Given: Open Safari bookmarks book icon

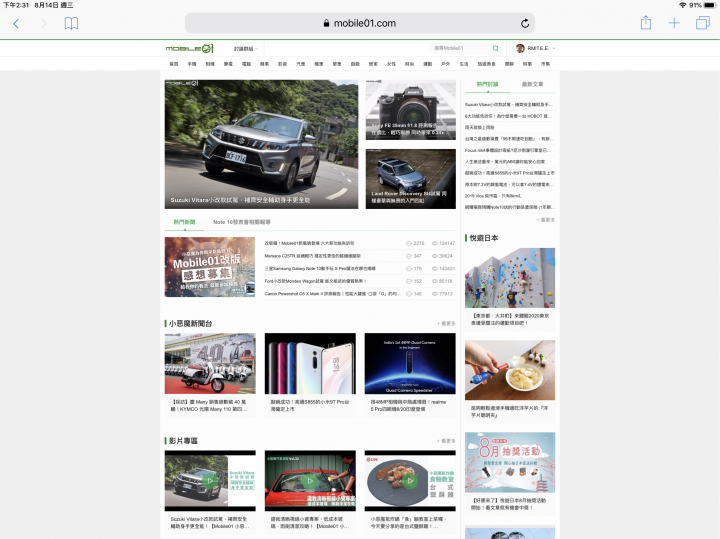Looking at the screenshot, I should coord(71,23).
